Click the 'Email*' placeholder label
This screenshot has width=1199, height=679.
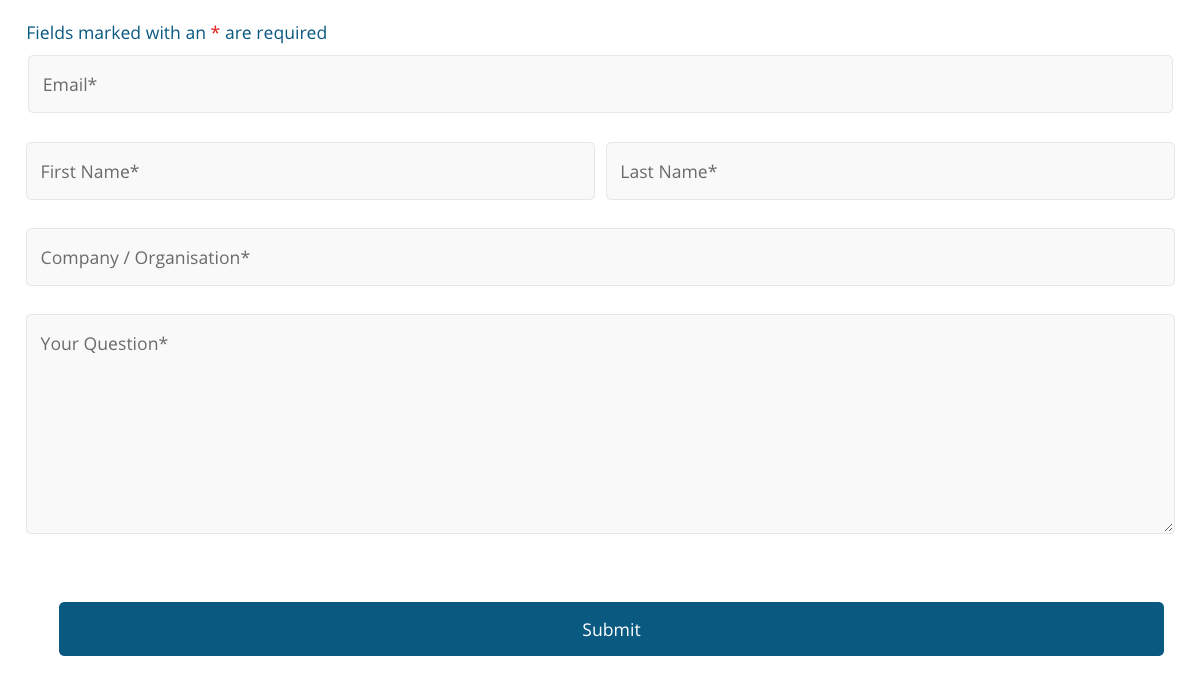coord(70,85)
